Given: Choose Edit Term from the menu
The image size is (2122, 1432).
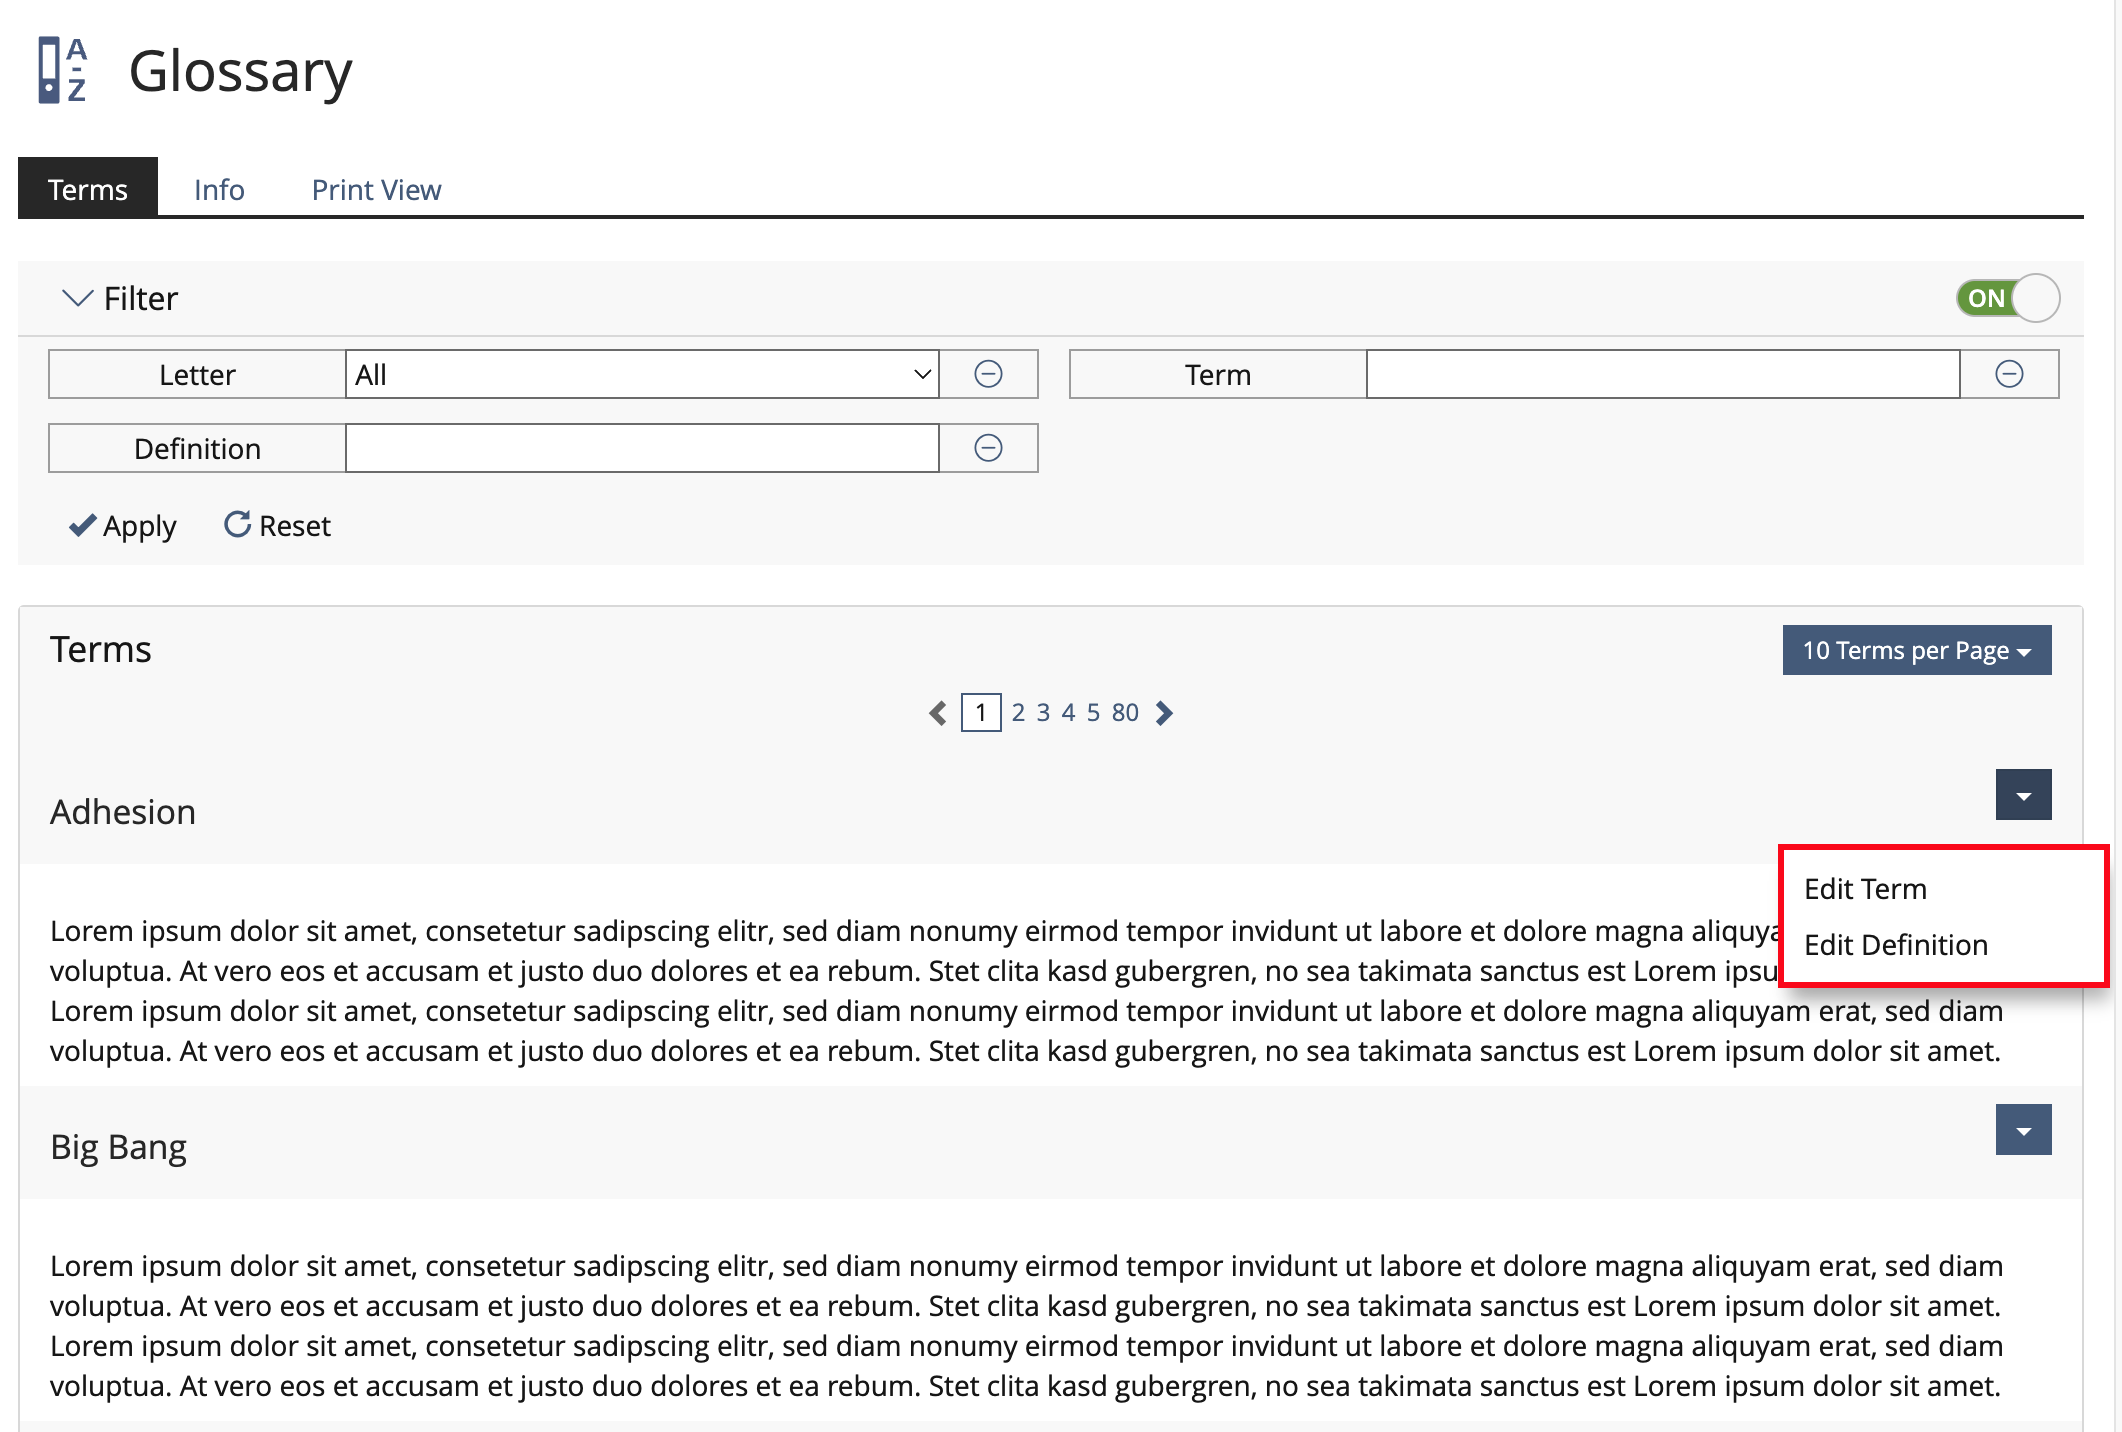Looking at the screenshot, I should [x=1865, y=889].
